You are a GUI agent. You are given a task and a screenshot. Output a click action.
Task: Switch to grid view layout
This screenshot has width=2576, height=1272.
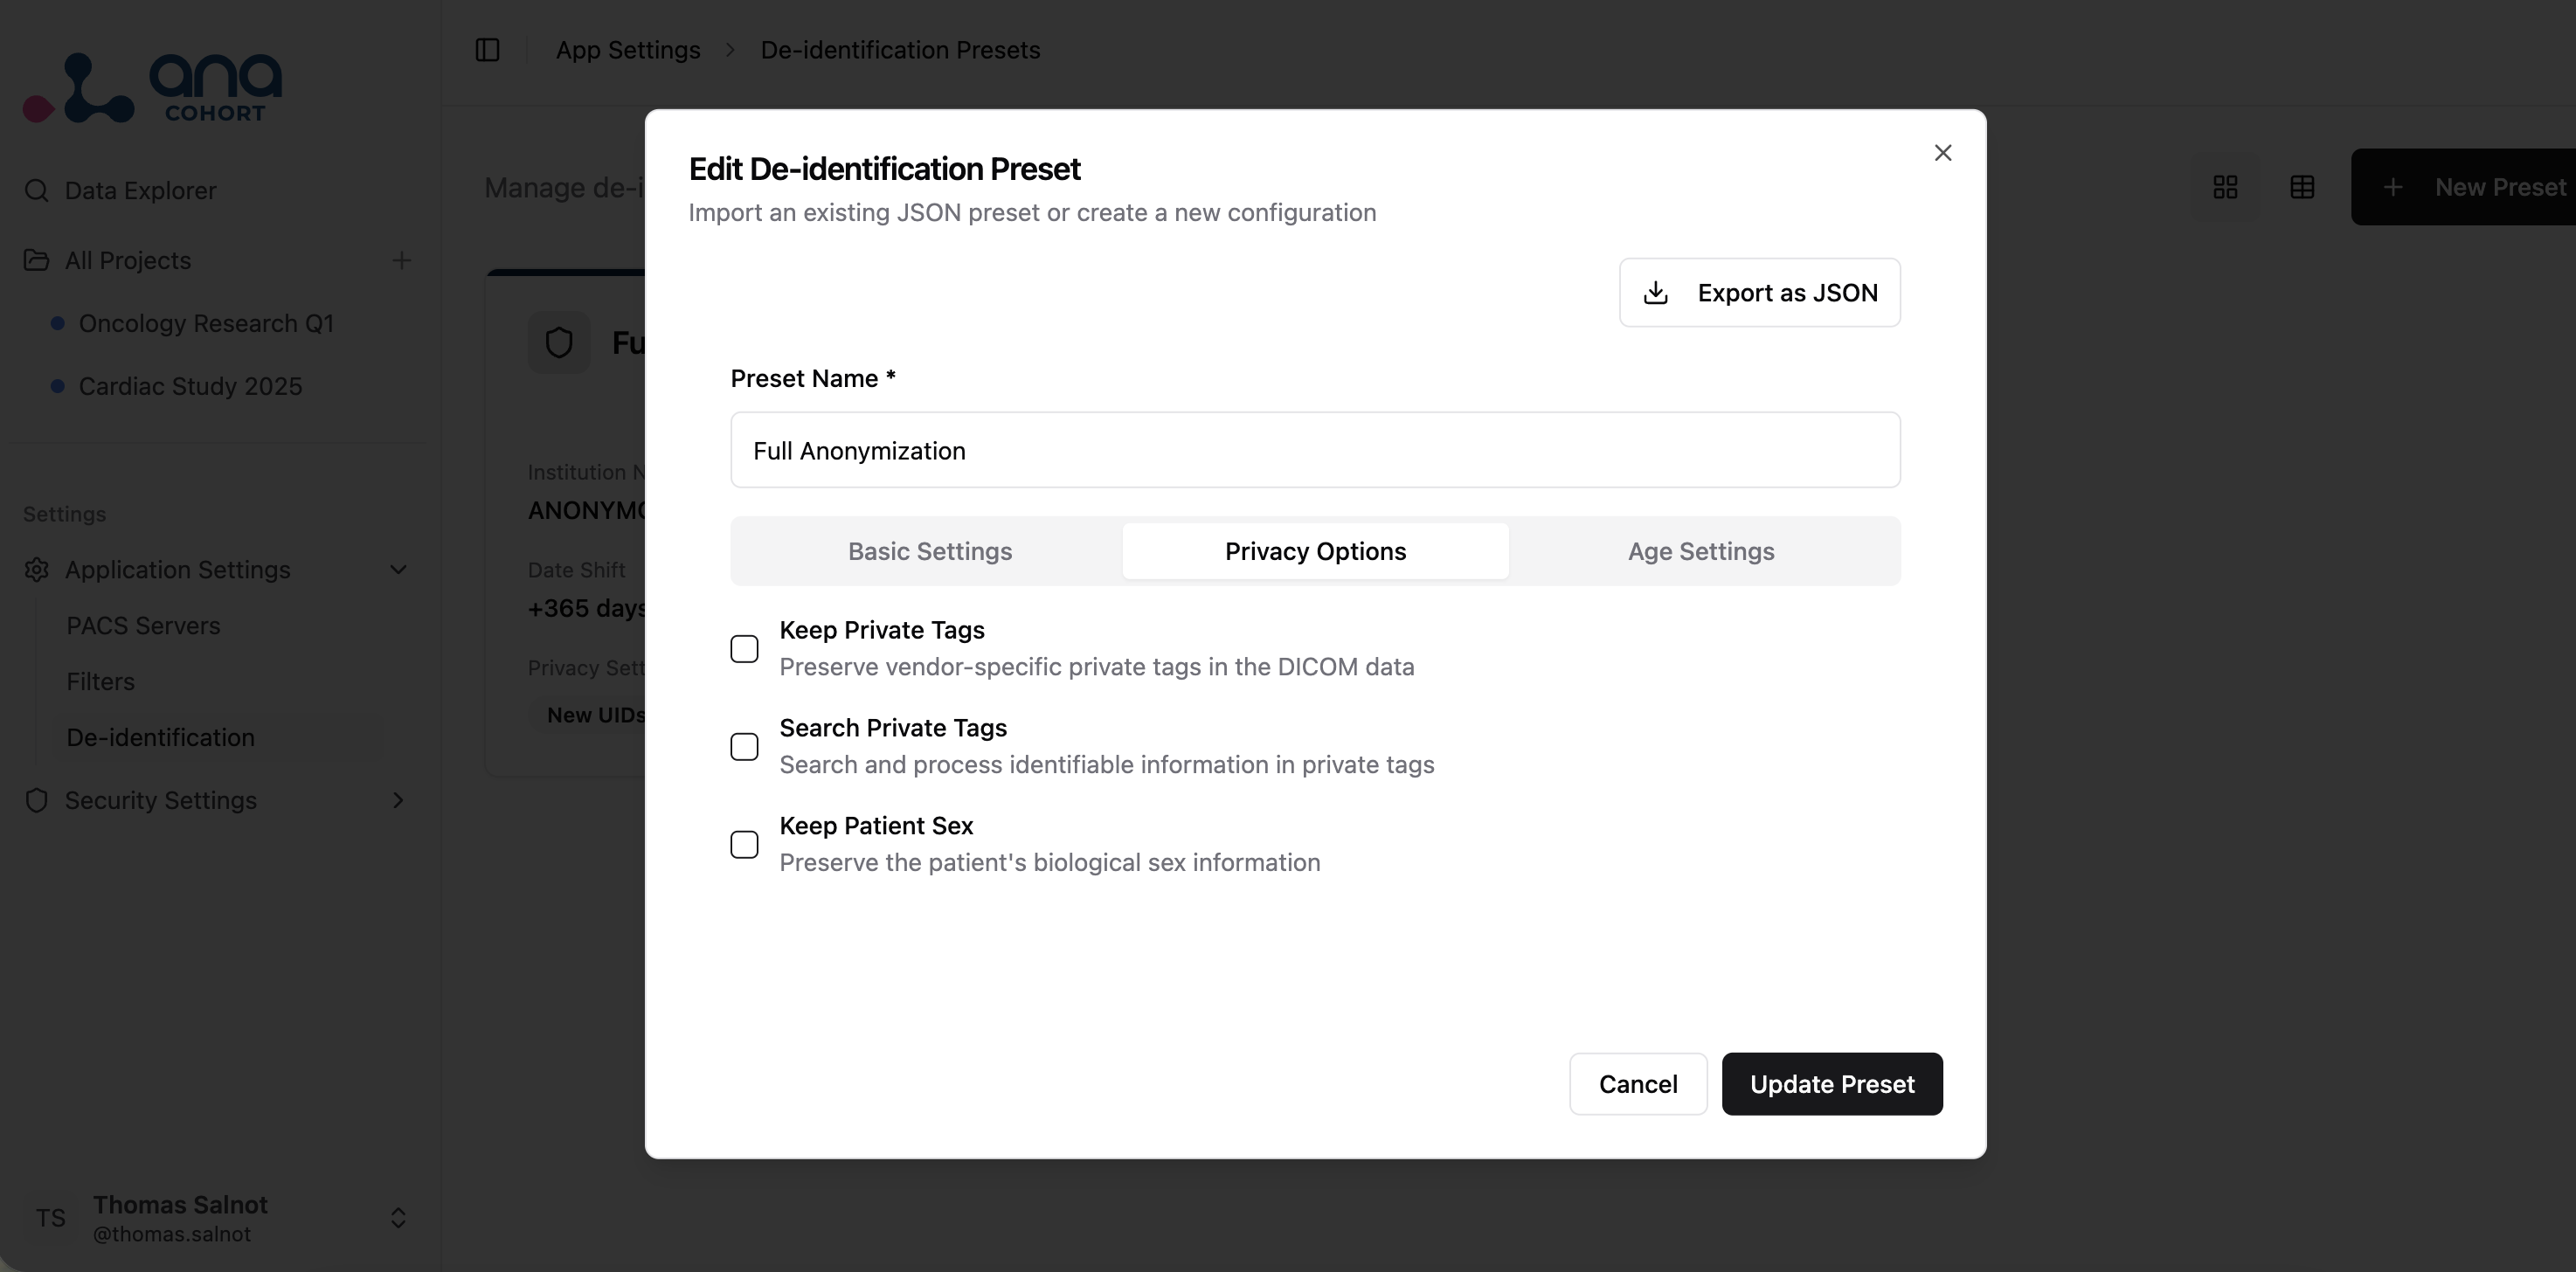pyautogui.click(x=2226, y=186)
